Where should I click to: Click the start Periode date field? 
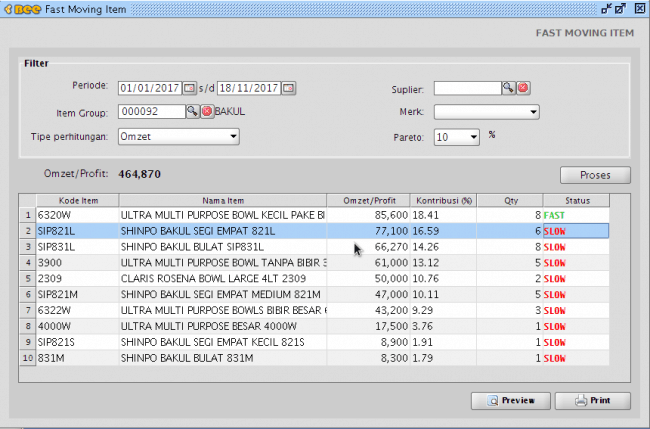[x=150, y=88]
